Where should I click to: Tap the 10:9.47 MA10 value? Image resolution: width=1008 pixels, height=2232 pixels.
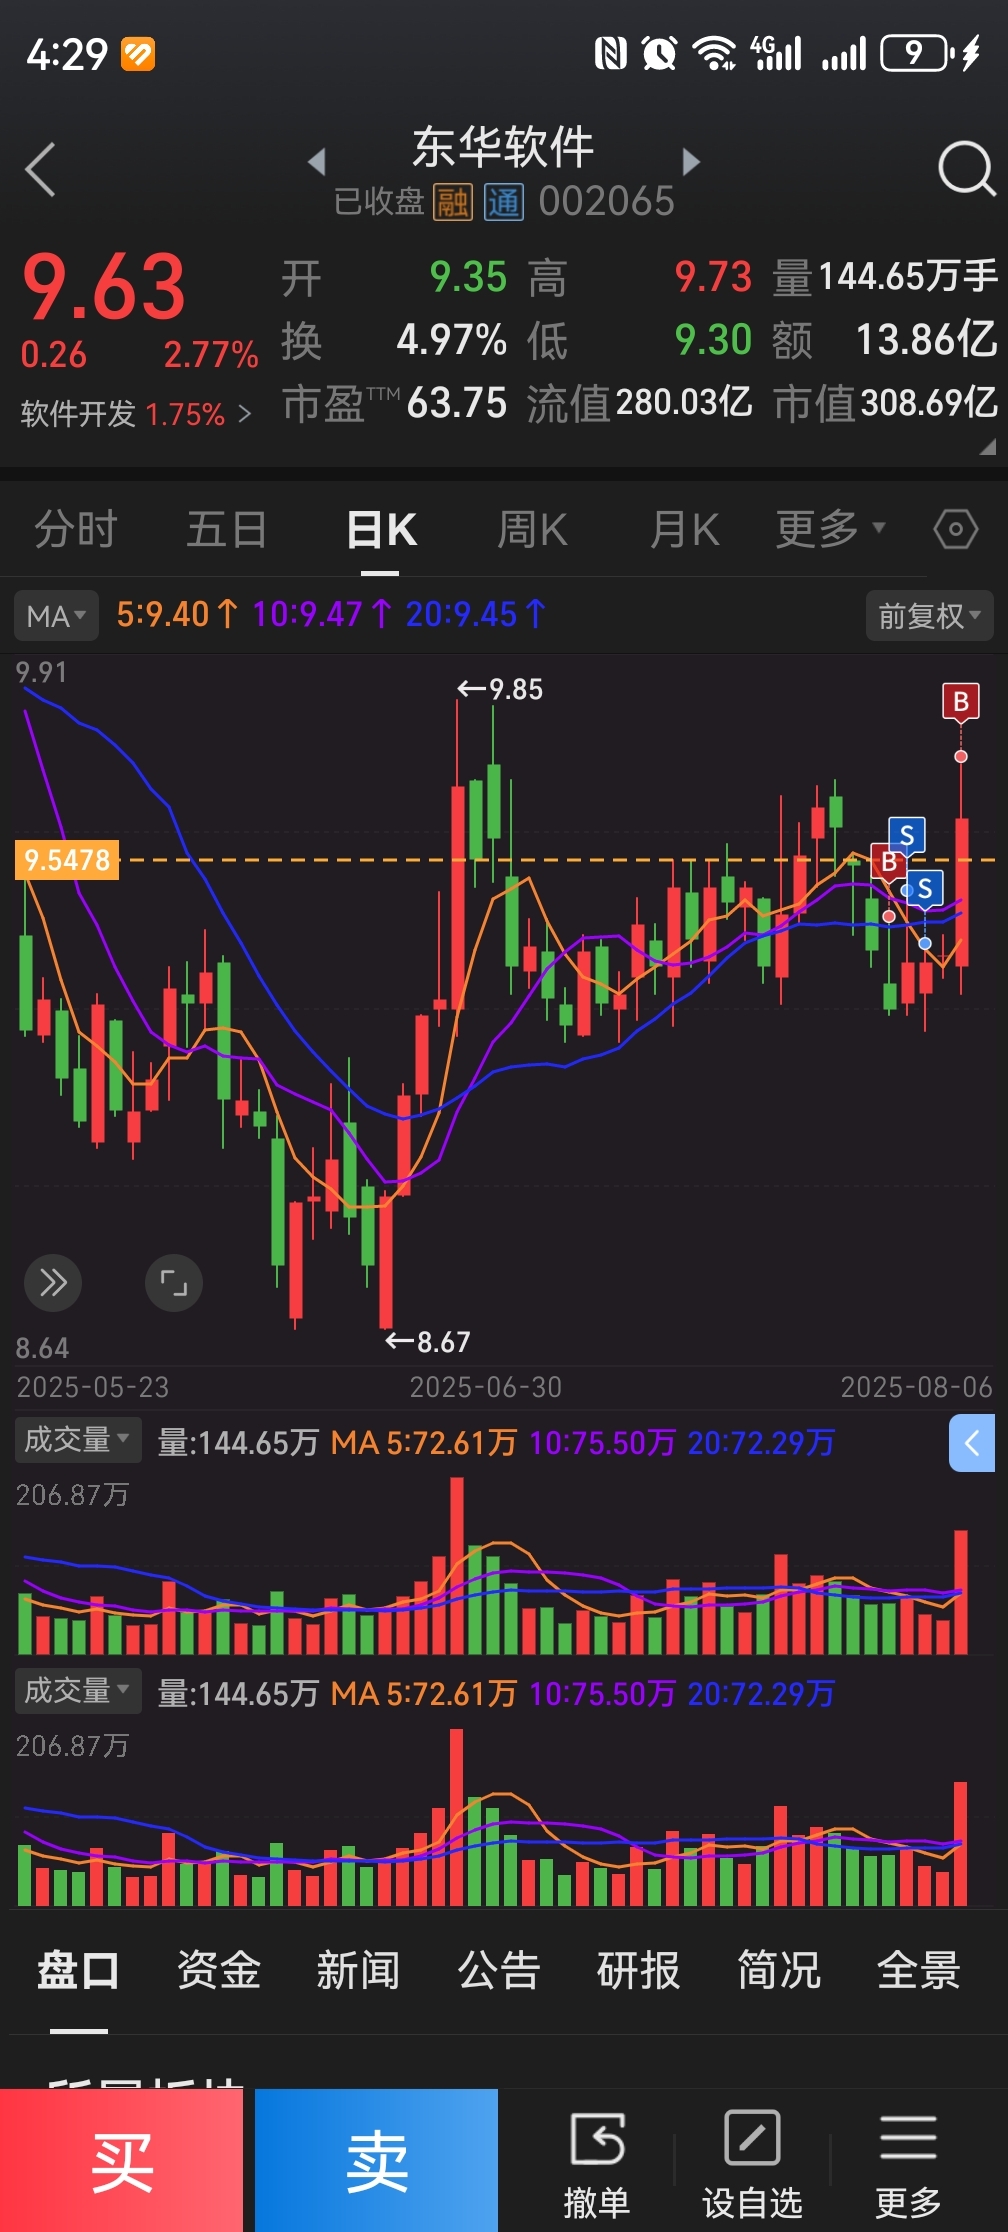click(322, 613)
